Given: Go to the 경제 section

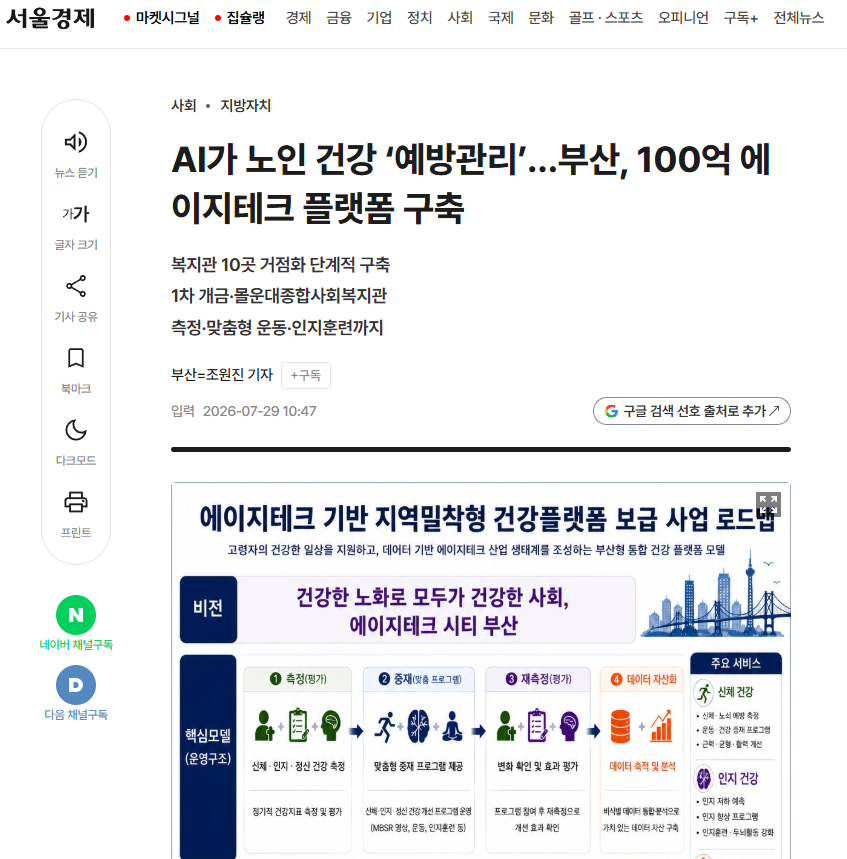Looking at the screenshot, I should point(299,18).
